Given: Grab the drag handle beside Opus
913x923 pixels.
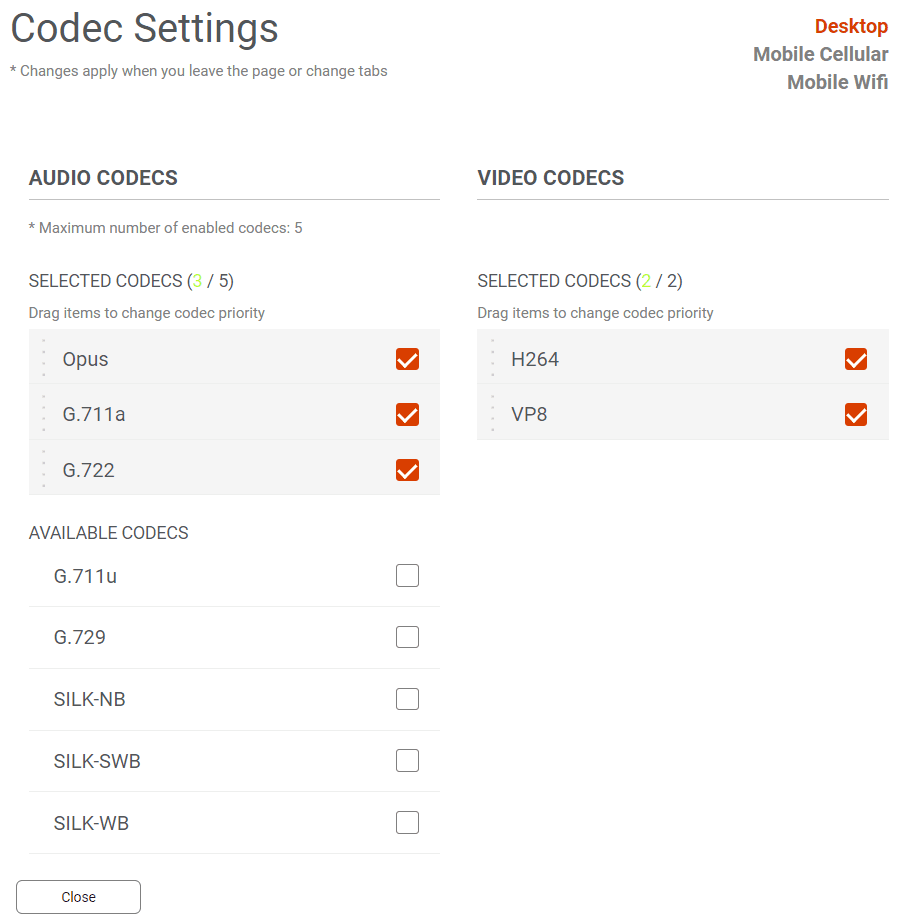Looking at the screenshot, I should pyautogui.click(x=44, y=359).
